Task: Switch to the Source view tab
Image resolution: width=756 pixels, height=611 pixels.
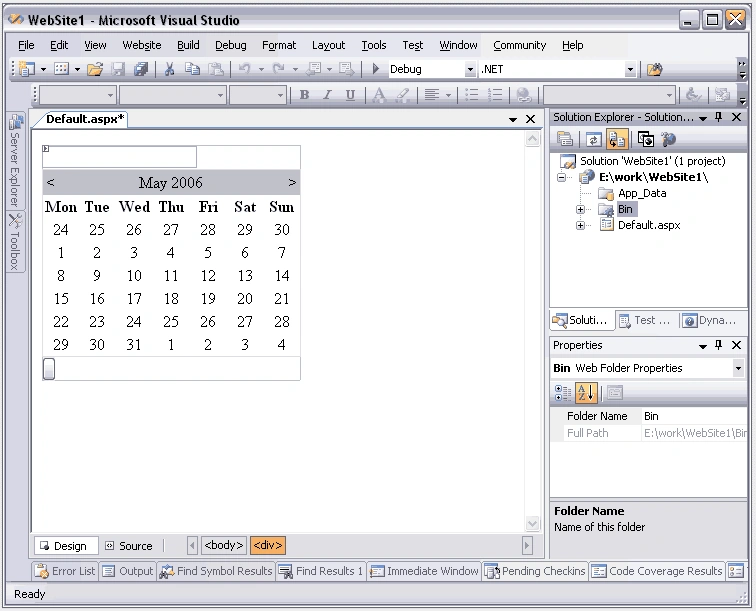Action: tap(129, 546)
